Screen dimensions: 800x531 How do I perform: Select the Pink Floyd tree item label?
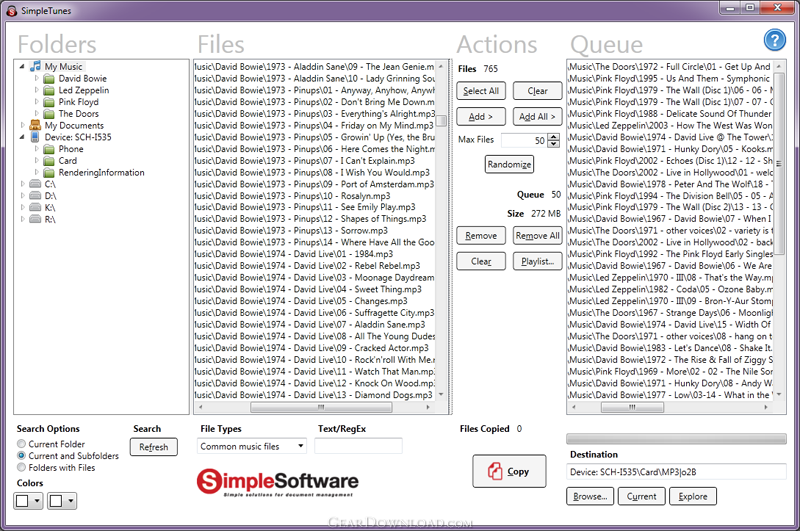pyautogui.click(x=78, y=102)
